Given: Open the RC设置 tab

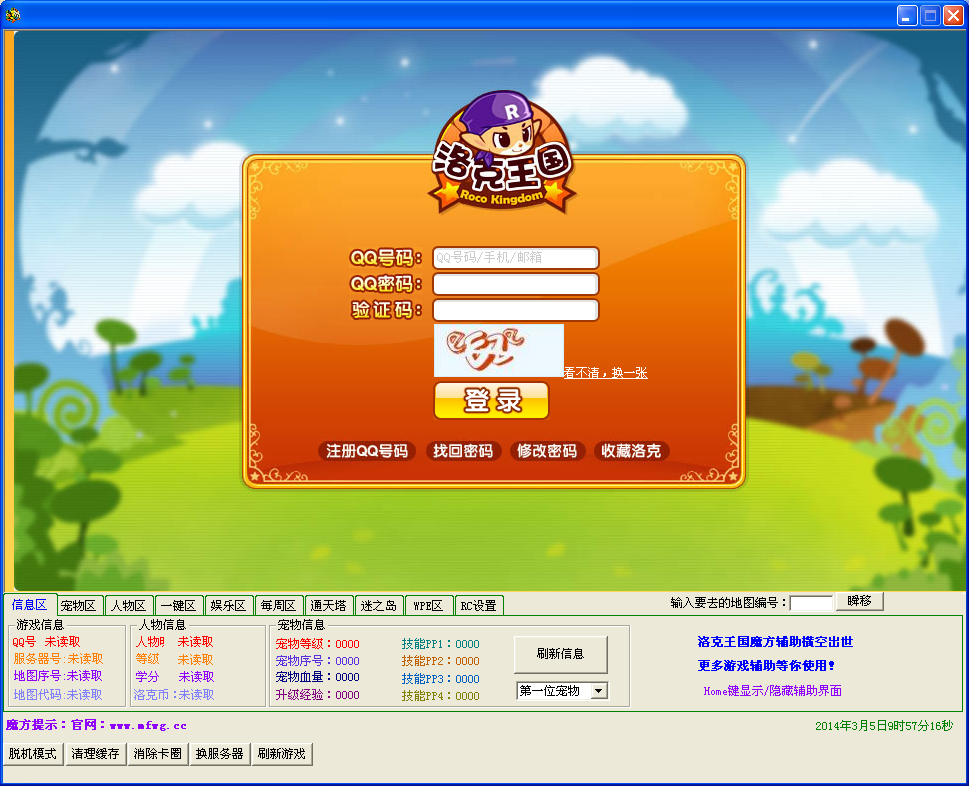Looking at the screenshot, I should 479,606.
